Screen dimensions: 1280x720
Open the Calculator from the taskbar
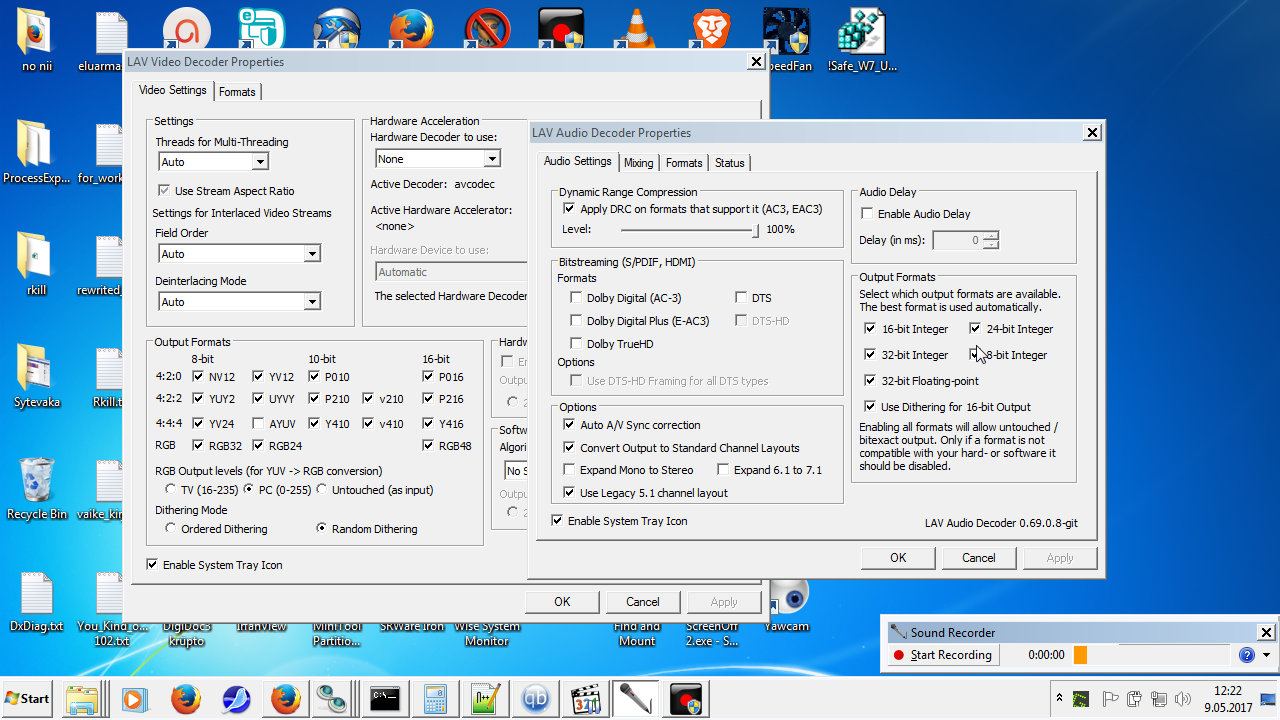pos(435,698)
